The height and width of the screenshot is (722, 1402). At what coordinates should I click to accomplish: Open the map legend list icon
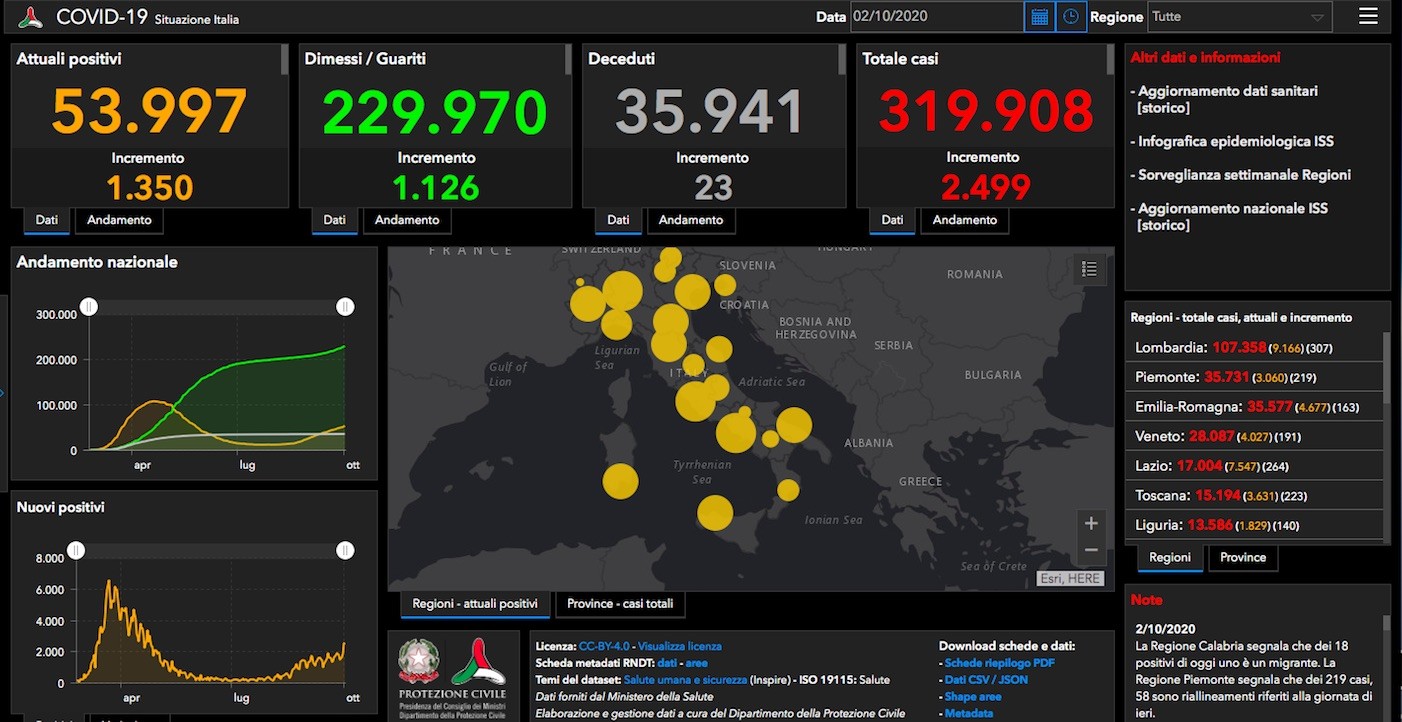tap(1089, 269)
